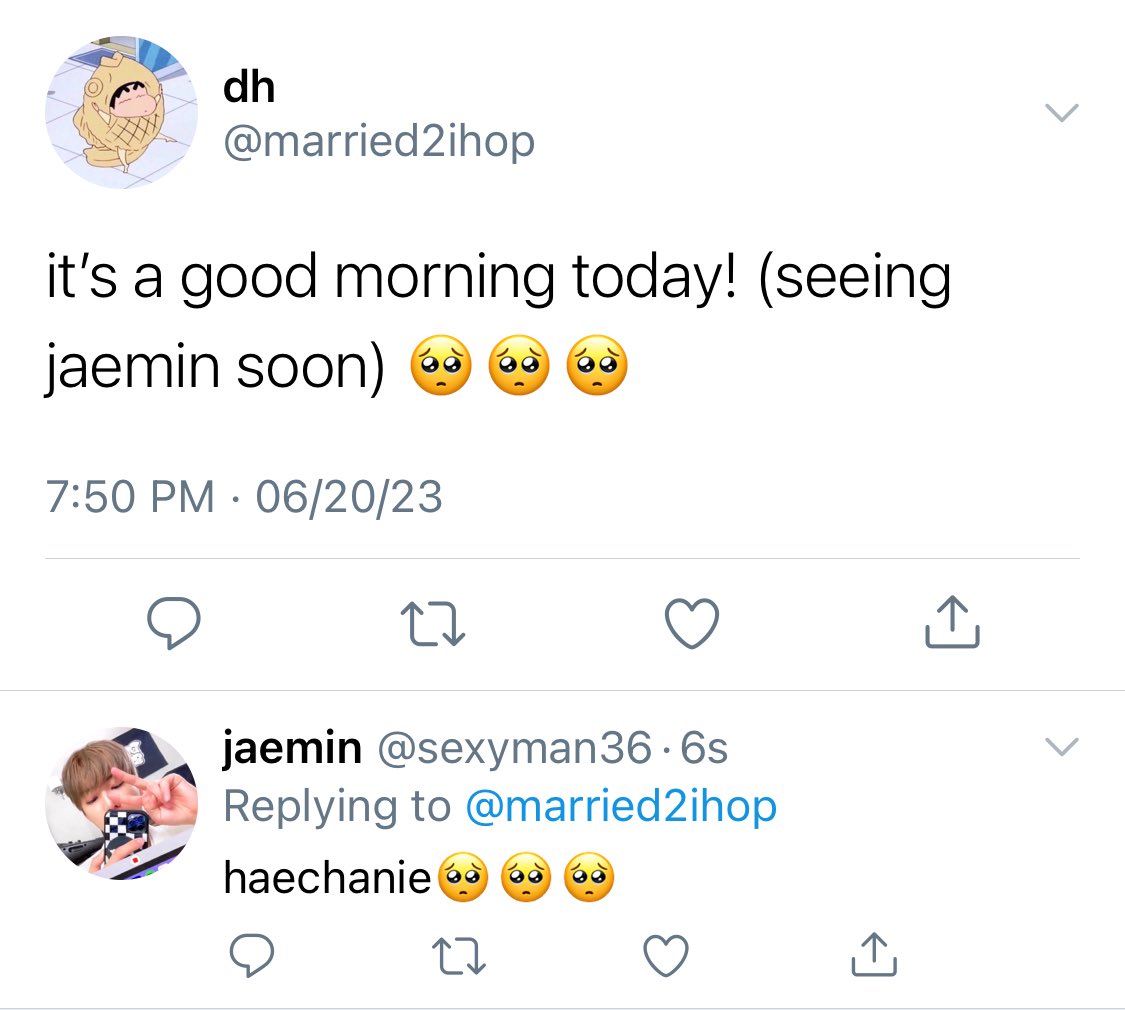The image size is (1125, 1010).
Task: Select the good morning tweet text
Action: (x=499, y=321)
